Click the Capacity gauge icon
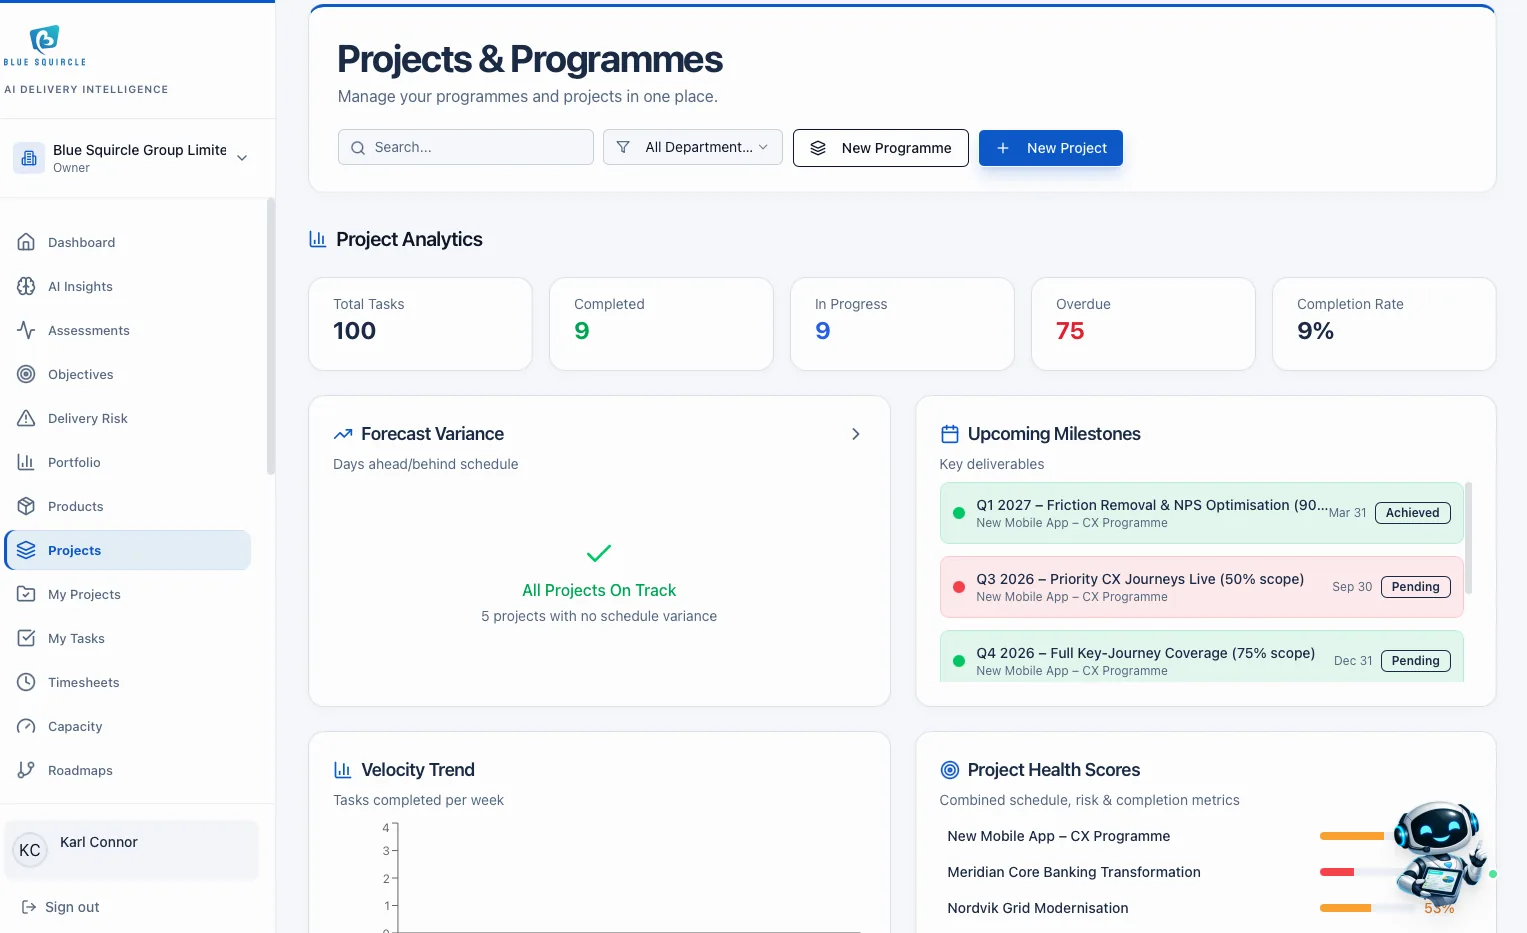This screenshot has width=1527, height=933. (x=26, y=726)
